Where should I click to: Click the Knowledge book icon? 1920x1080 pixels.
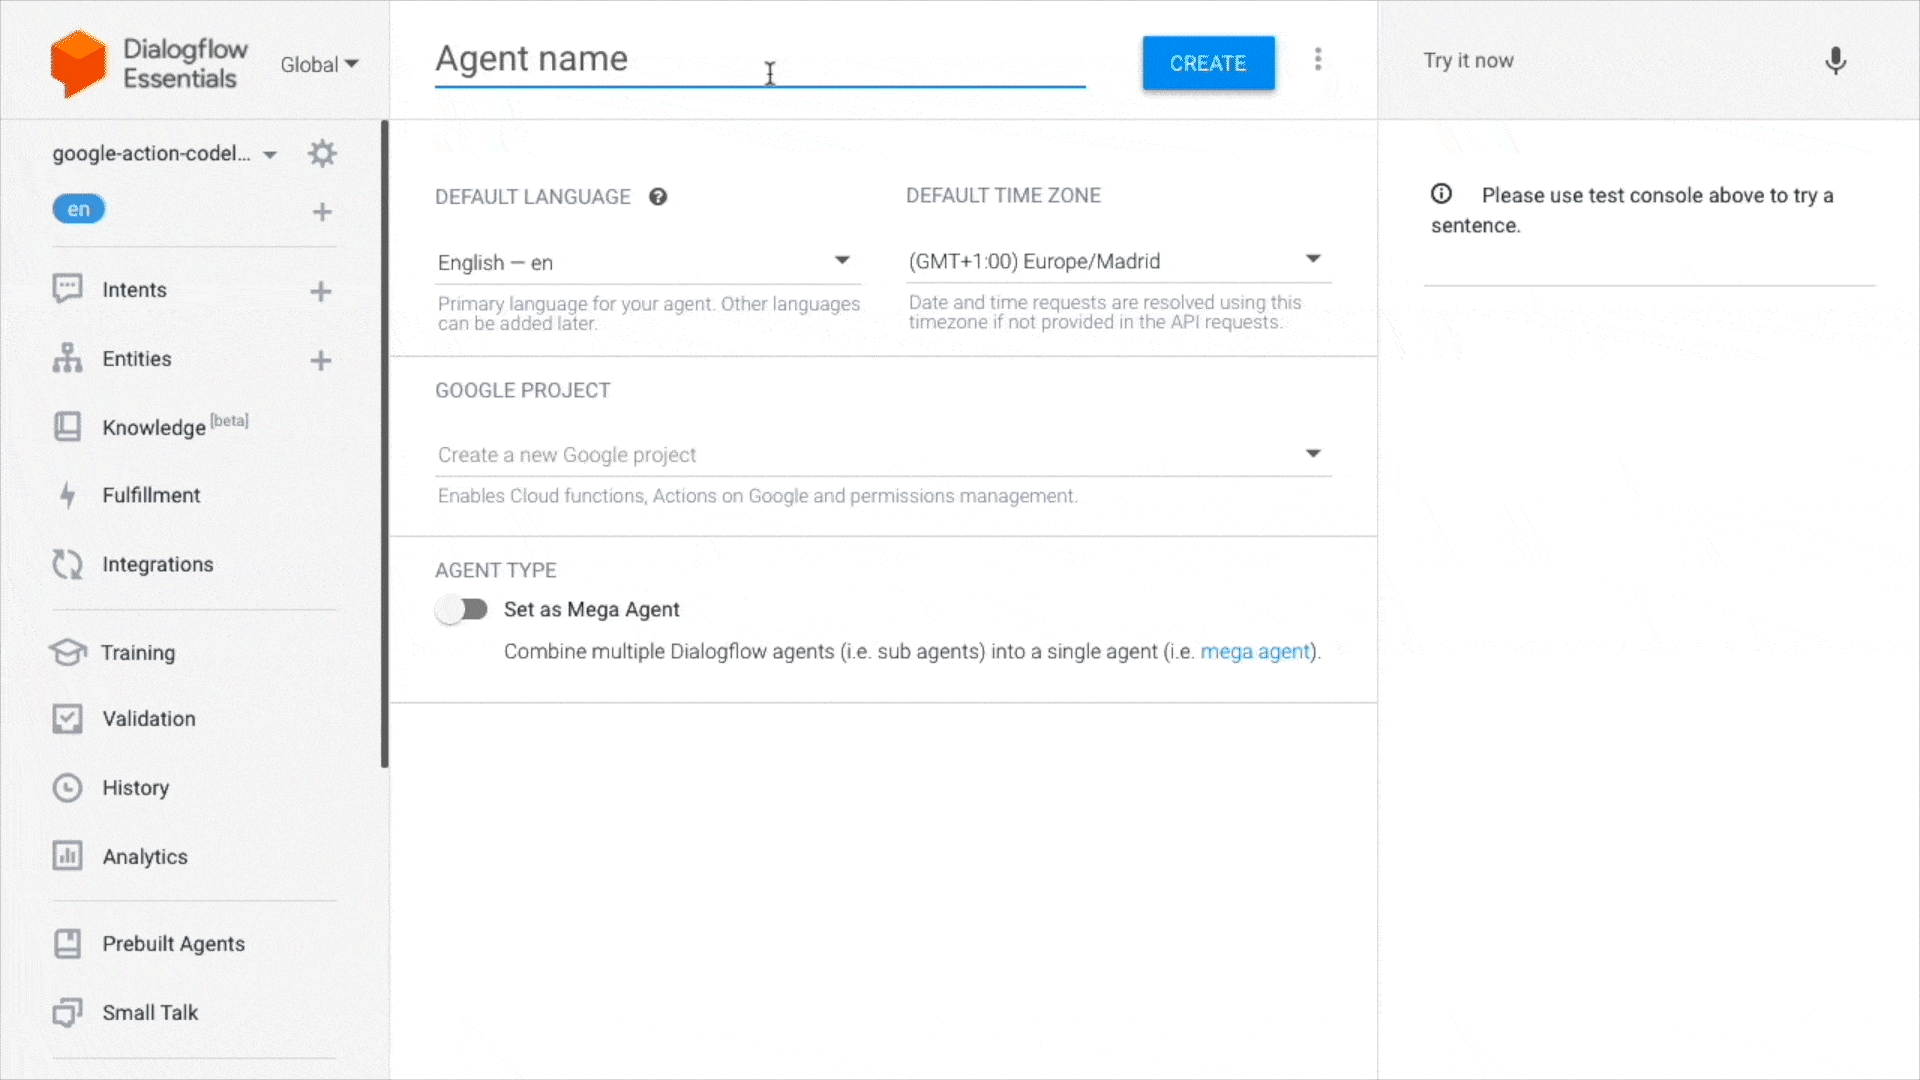[67, 427]
